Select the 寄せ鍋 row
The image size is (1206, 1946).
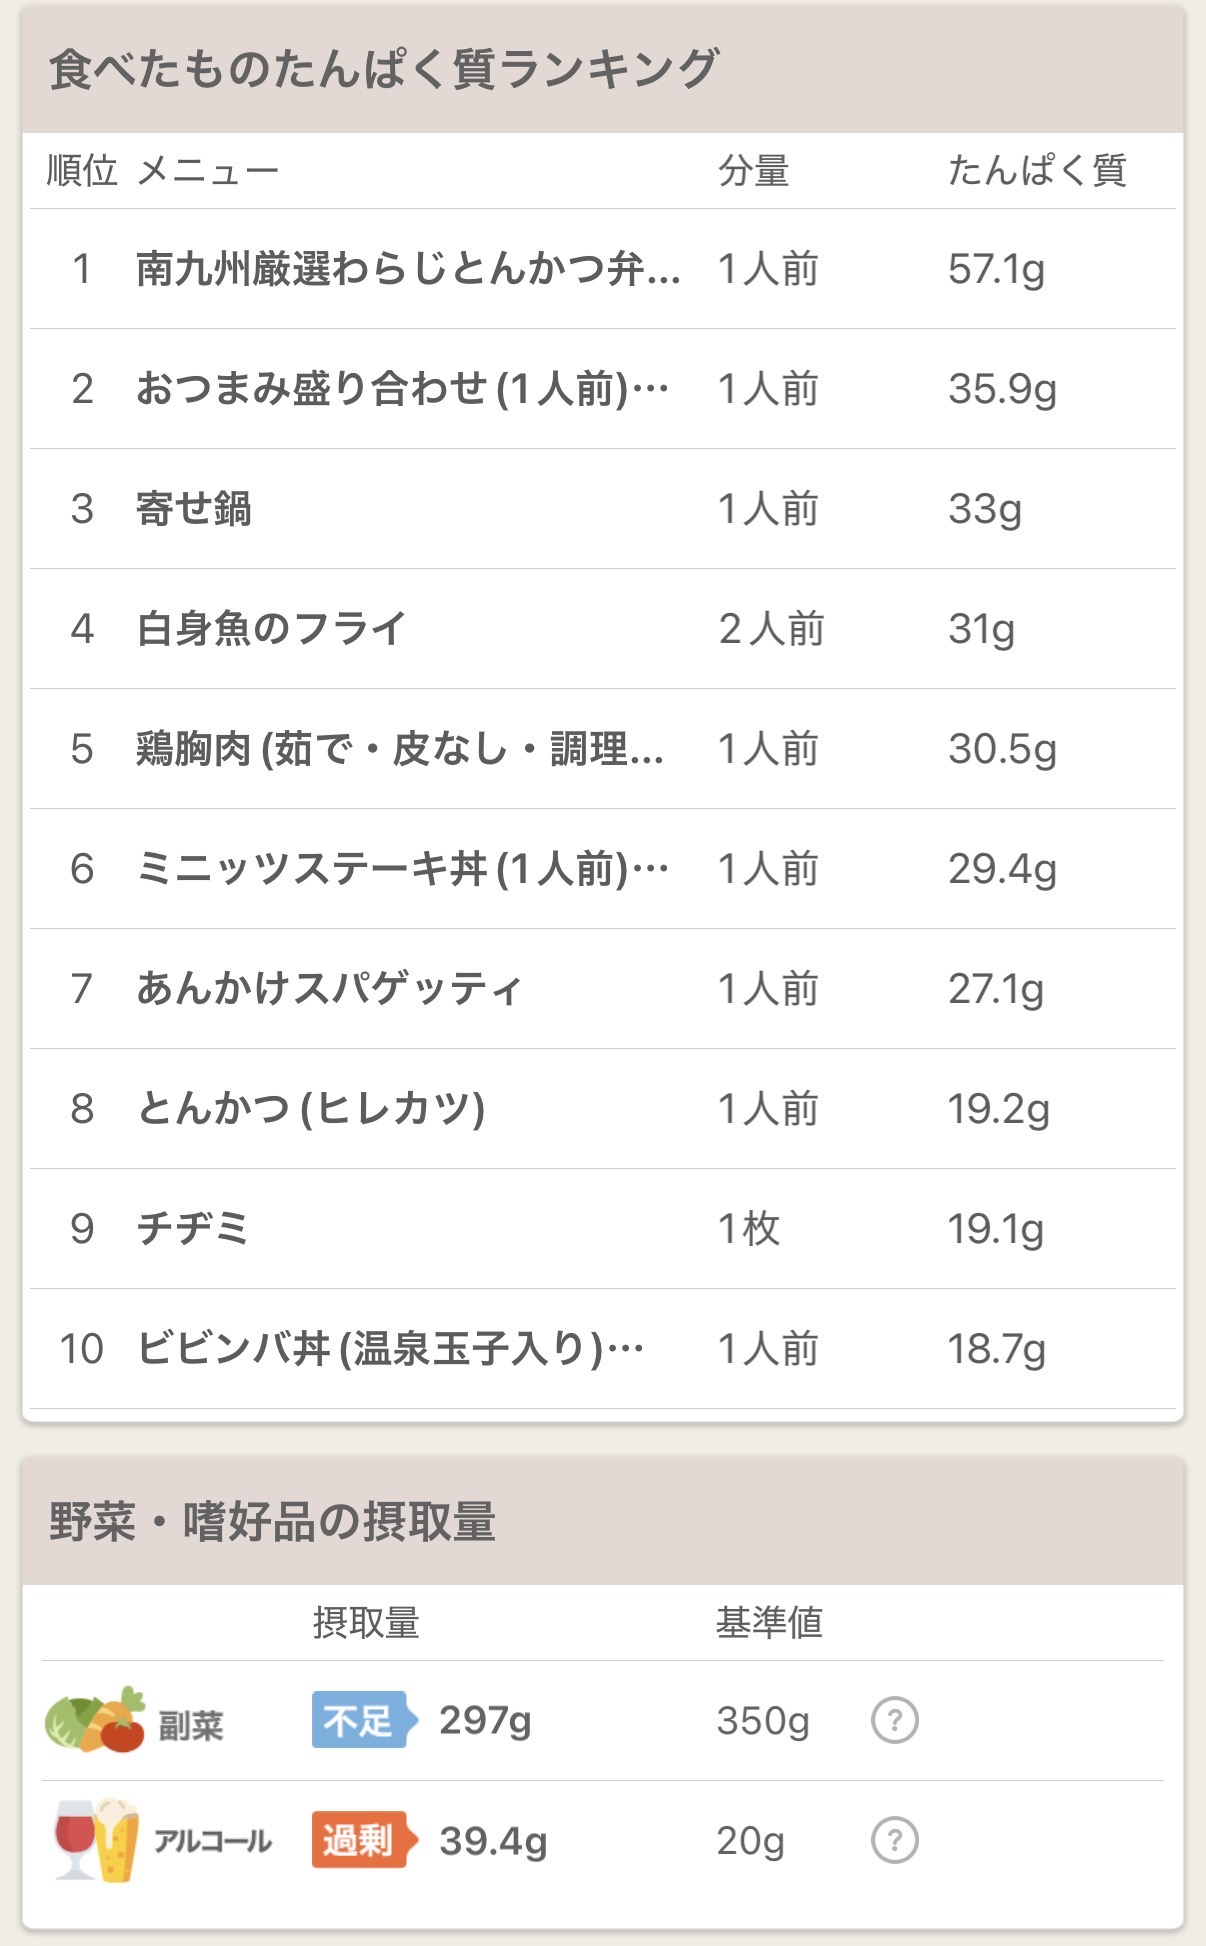pyautogui.click(x=194, y=509)
